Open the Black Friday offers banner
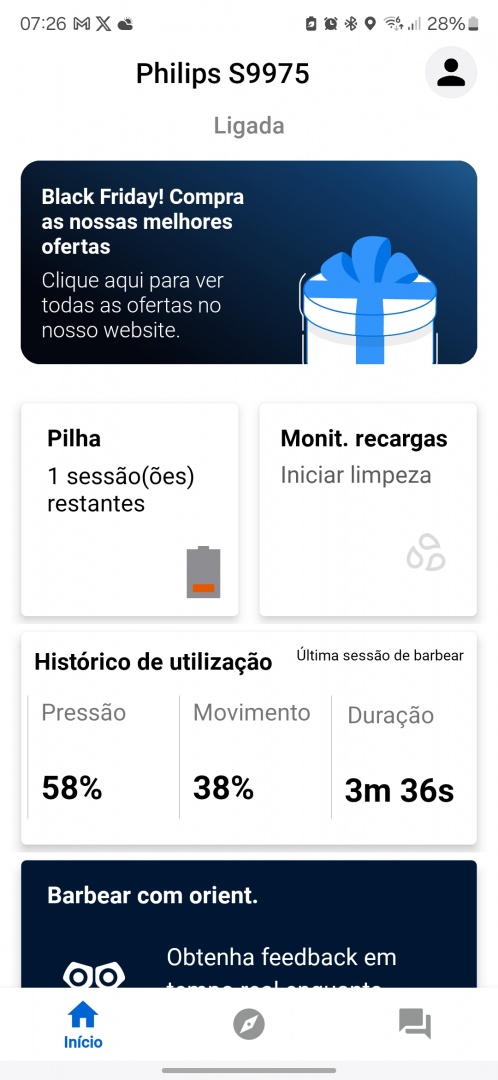This screenshot has width=498, height=1080. click(x=249, y=262)
